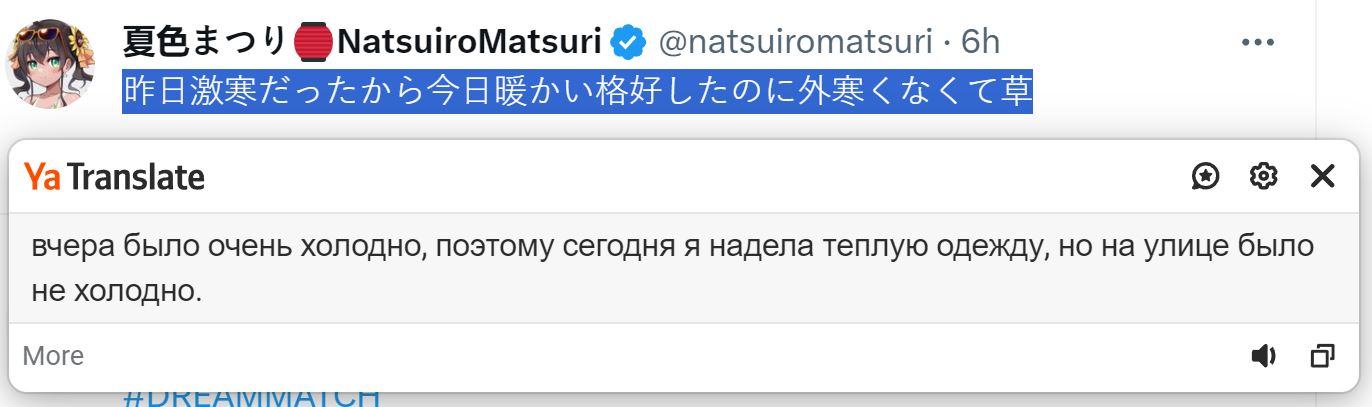The image size is (1372, 407).
Task: Click the NatsuiroMatsuri display name
Action: (469, 42)
